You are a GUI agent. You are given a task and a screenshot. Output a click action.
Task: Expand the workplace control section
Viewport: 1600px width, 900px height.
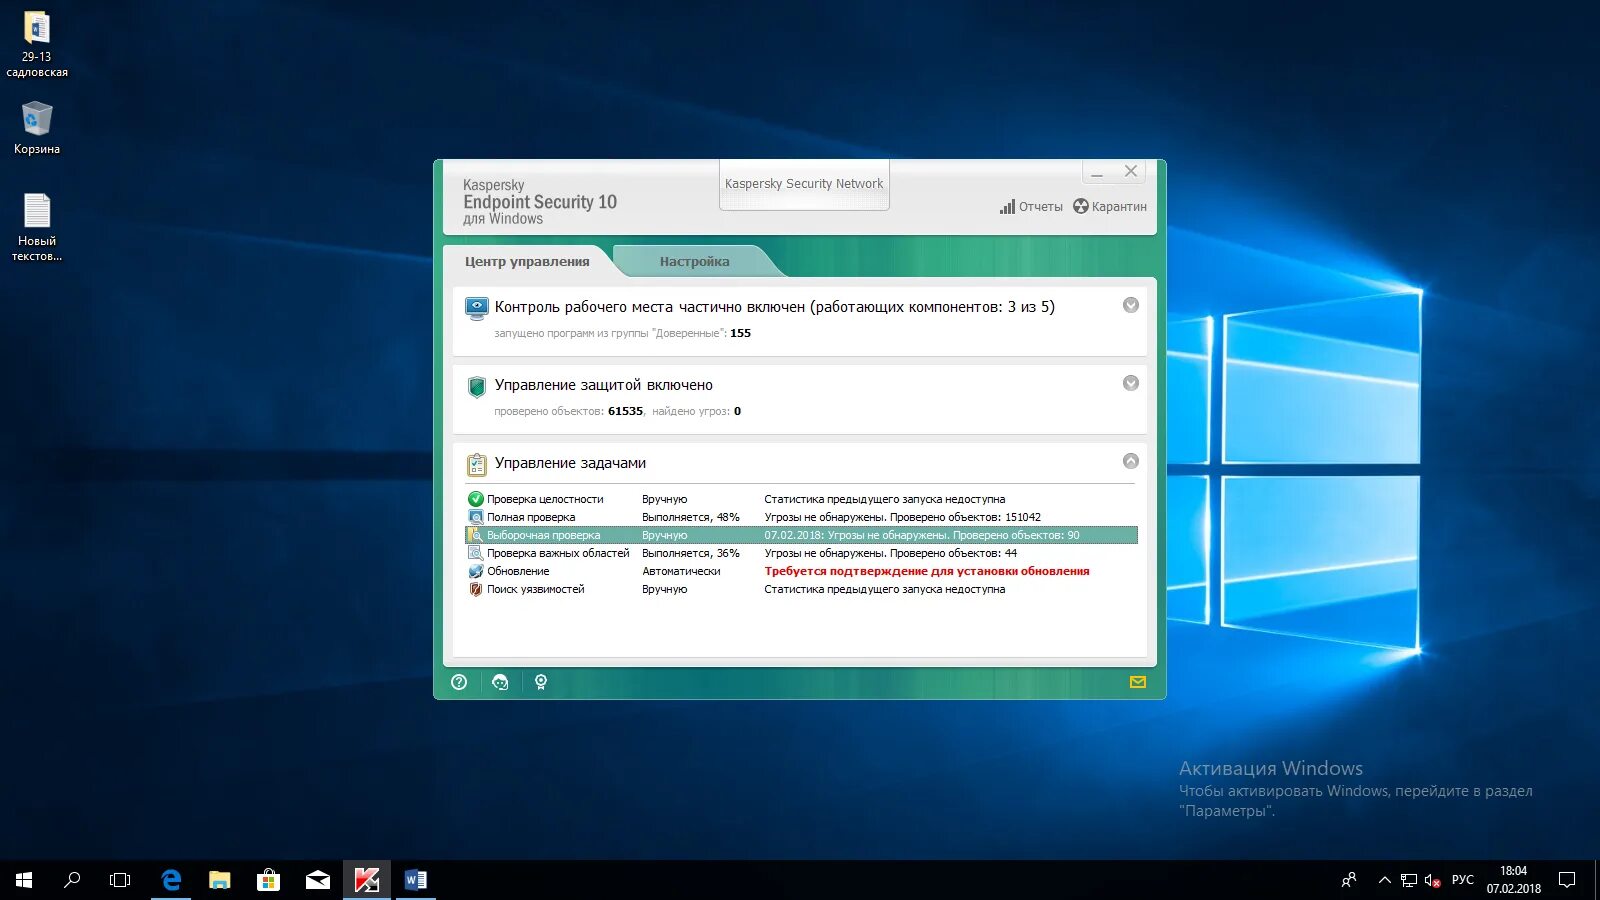(1131, 305)
